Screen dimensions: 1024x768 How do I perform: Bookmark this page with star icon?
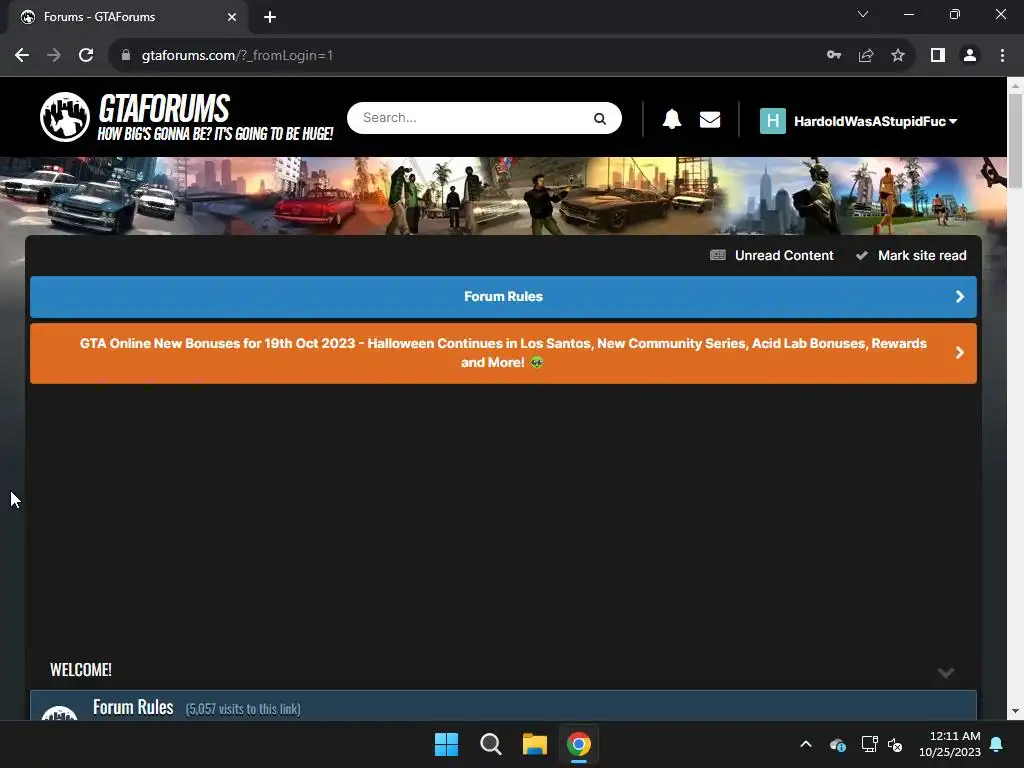898,56
